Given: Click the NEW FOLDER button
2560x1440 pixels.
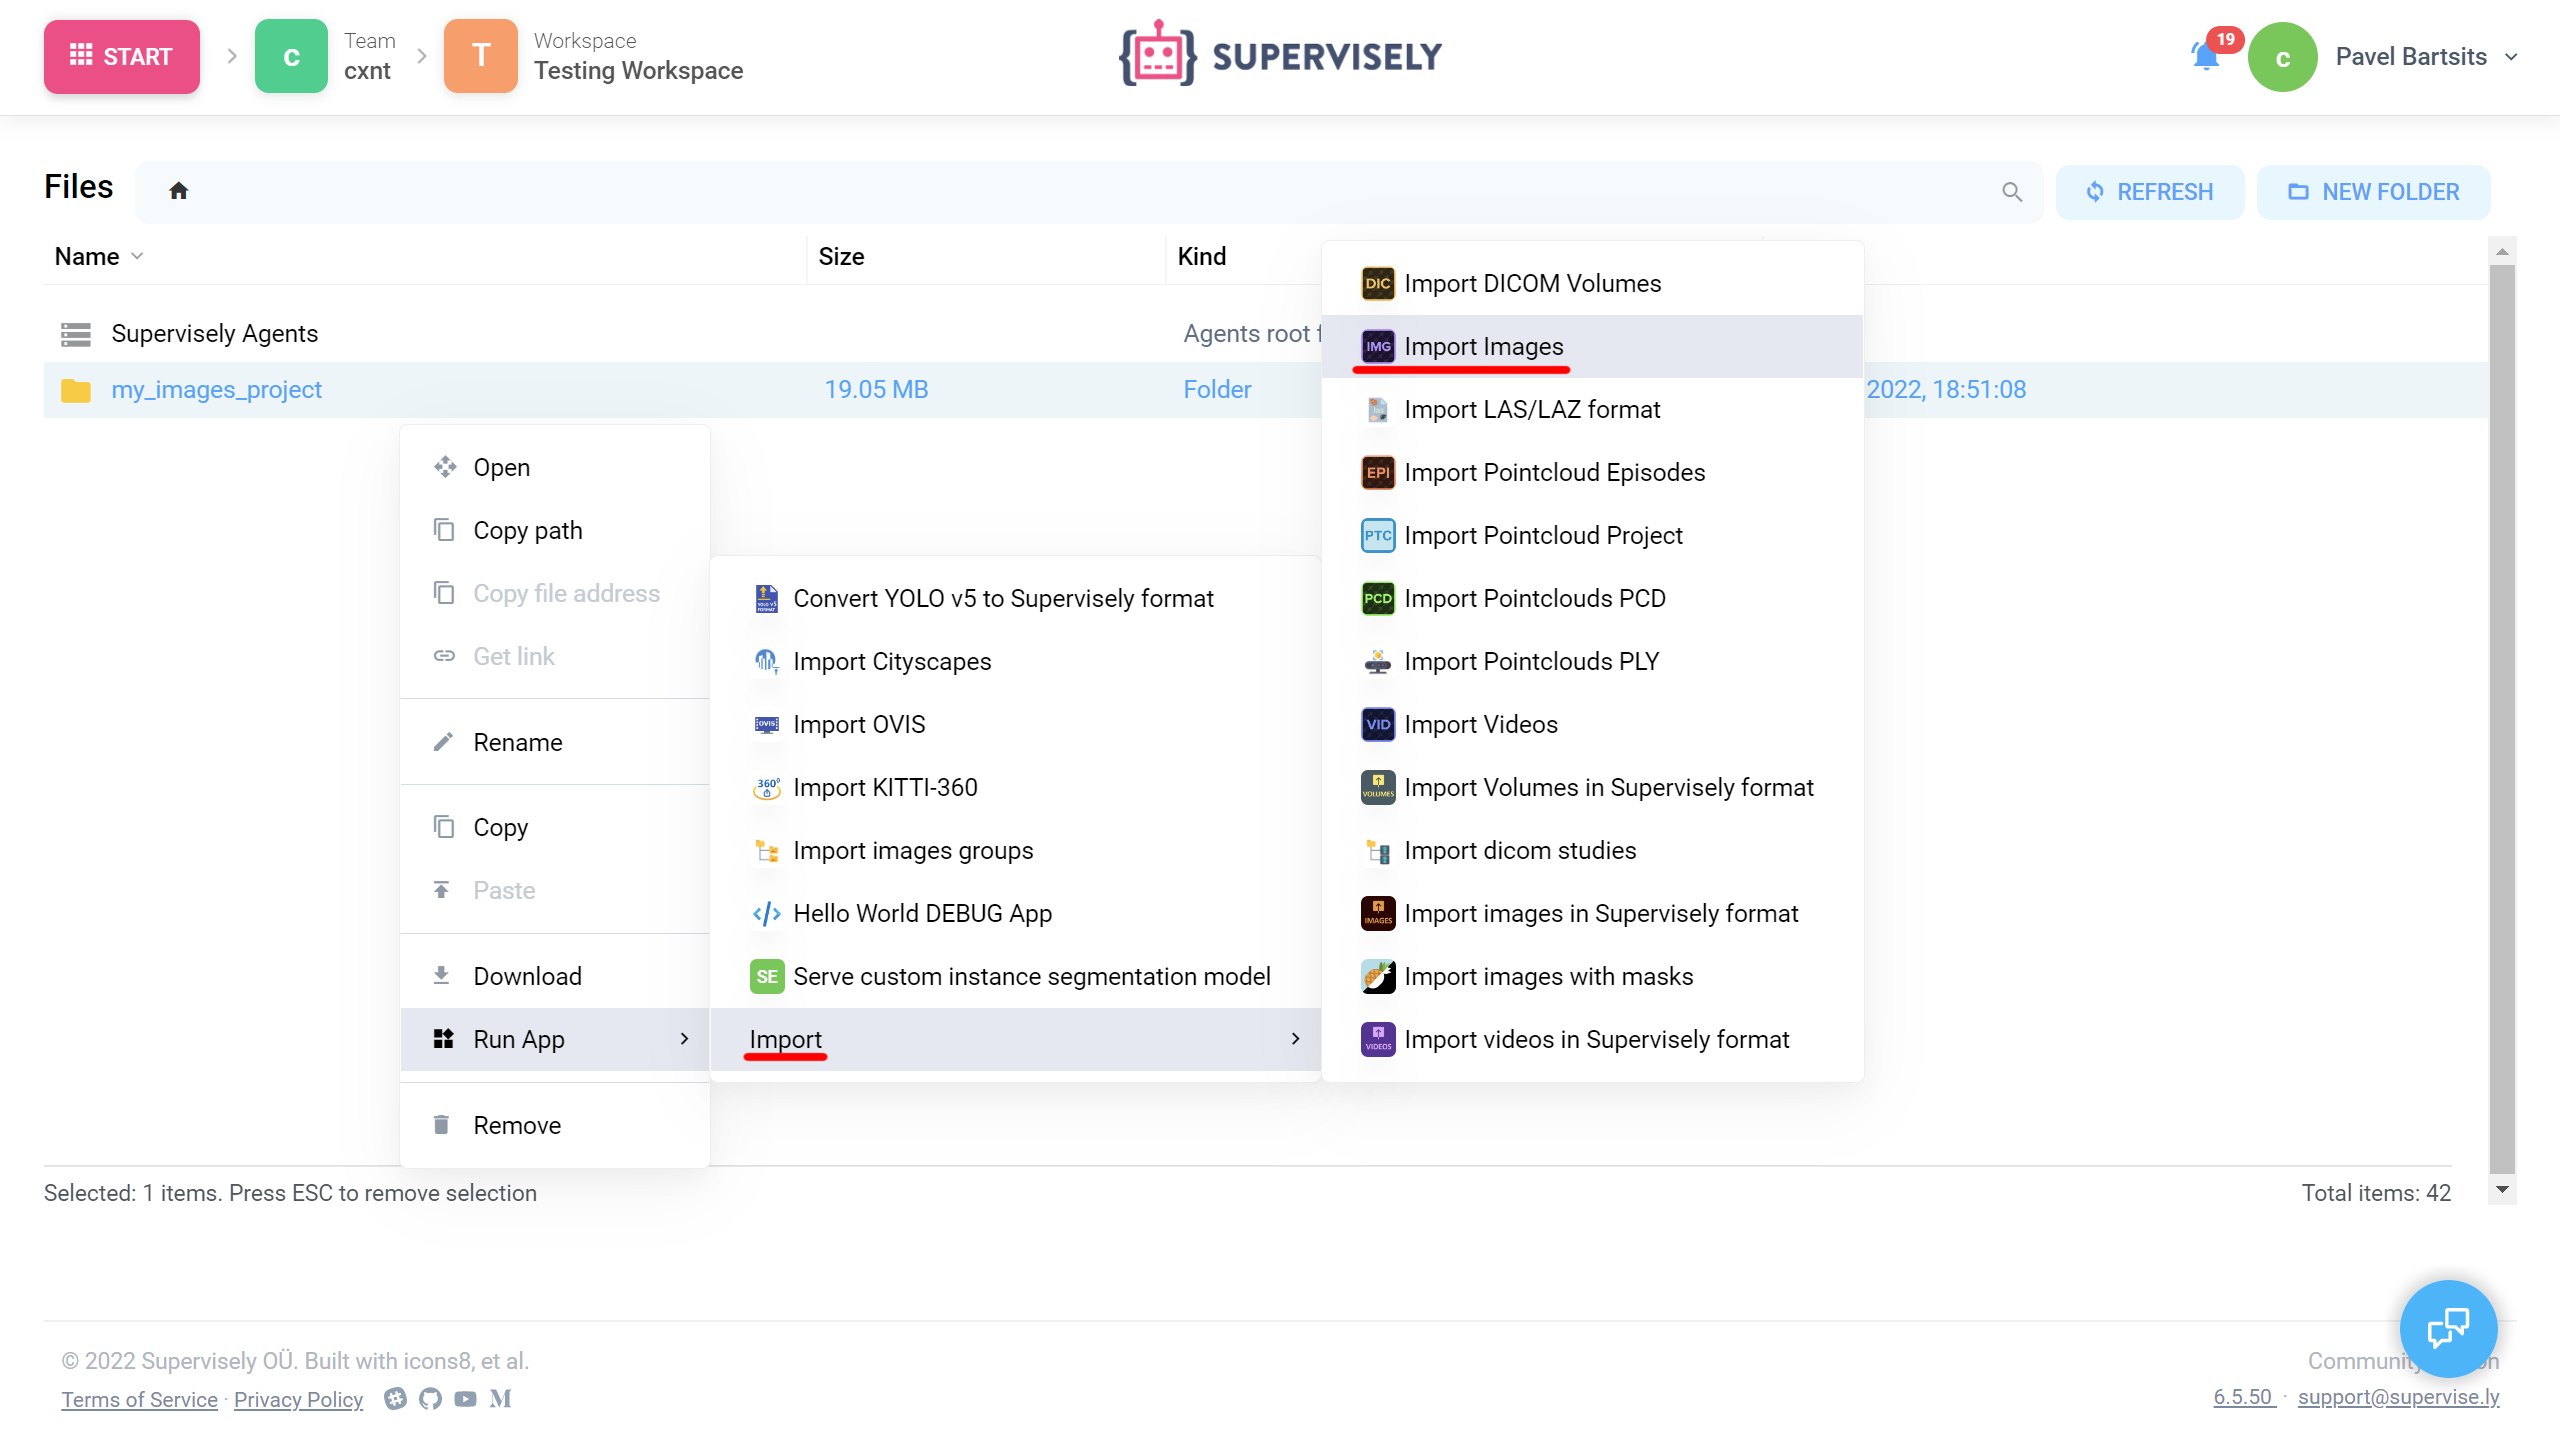Looking at the screenshot, I should [x=2373, y=192].
